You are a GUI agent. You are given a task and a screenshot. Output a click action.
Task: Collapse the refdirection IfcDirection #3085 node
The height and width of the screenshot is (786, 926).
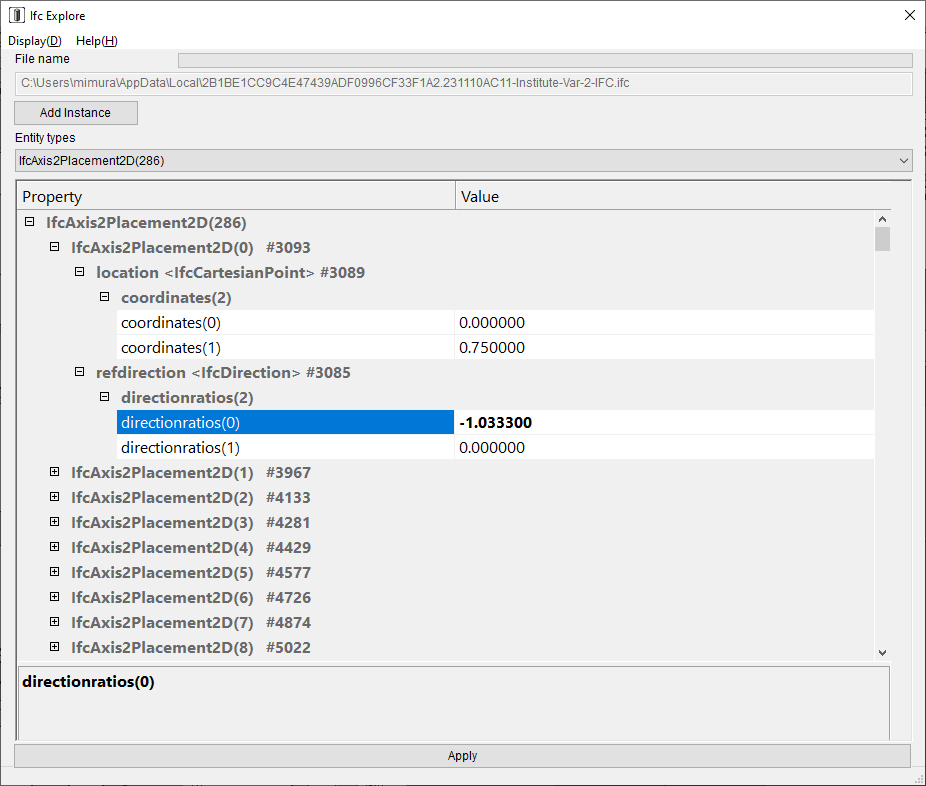click(x=79, y=372)
